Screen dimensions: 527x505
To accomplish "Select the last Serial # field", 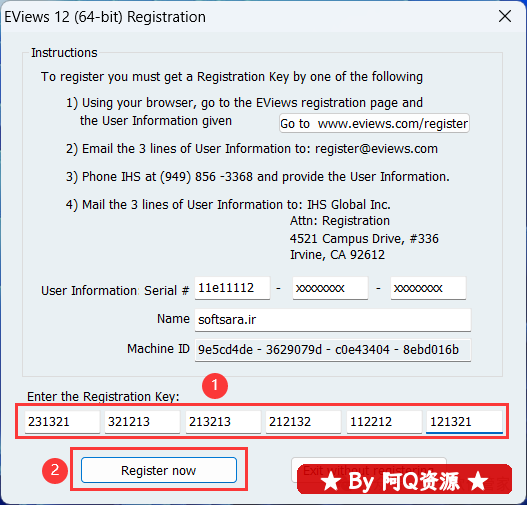I will (428, 288).
